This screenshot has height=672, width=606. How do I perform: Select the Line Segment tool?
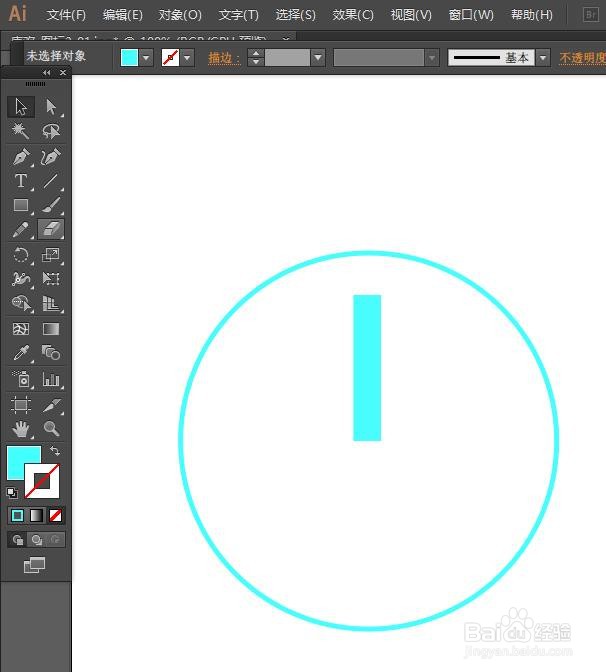click(51, 181)
